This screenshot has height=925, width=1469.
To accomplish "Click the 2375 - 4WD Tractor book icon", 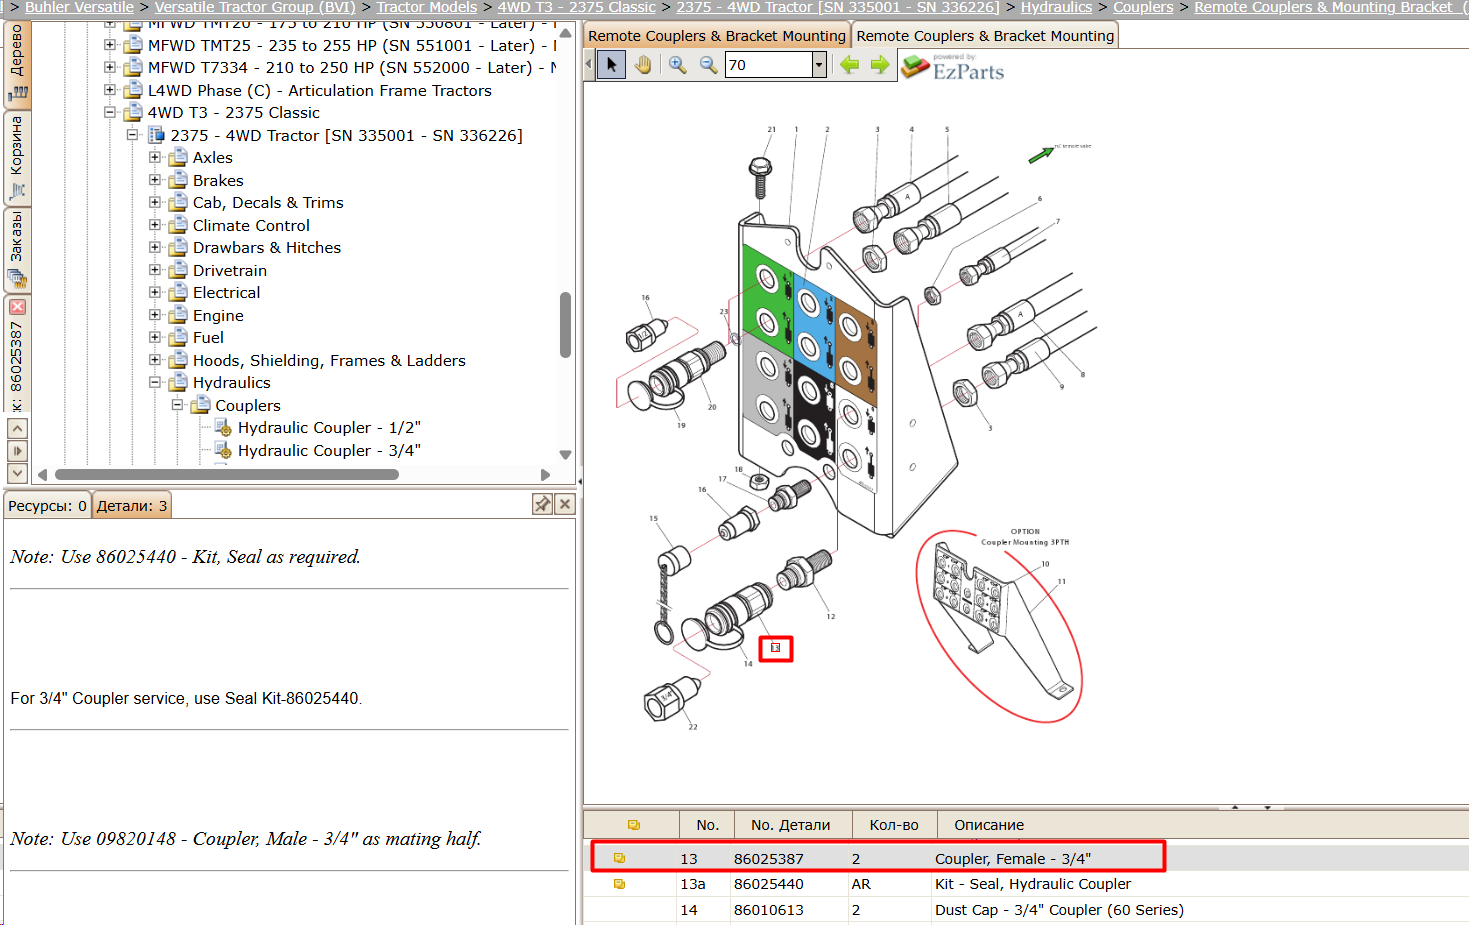I will [x=156, y=135].
